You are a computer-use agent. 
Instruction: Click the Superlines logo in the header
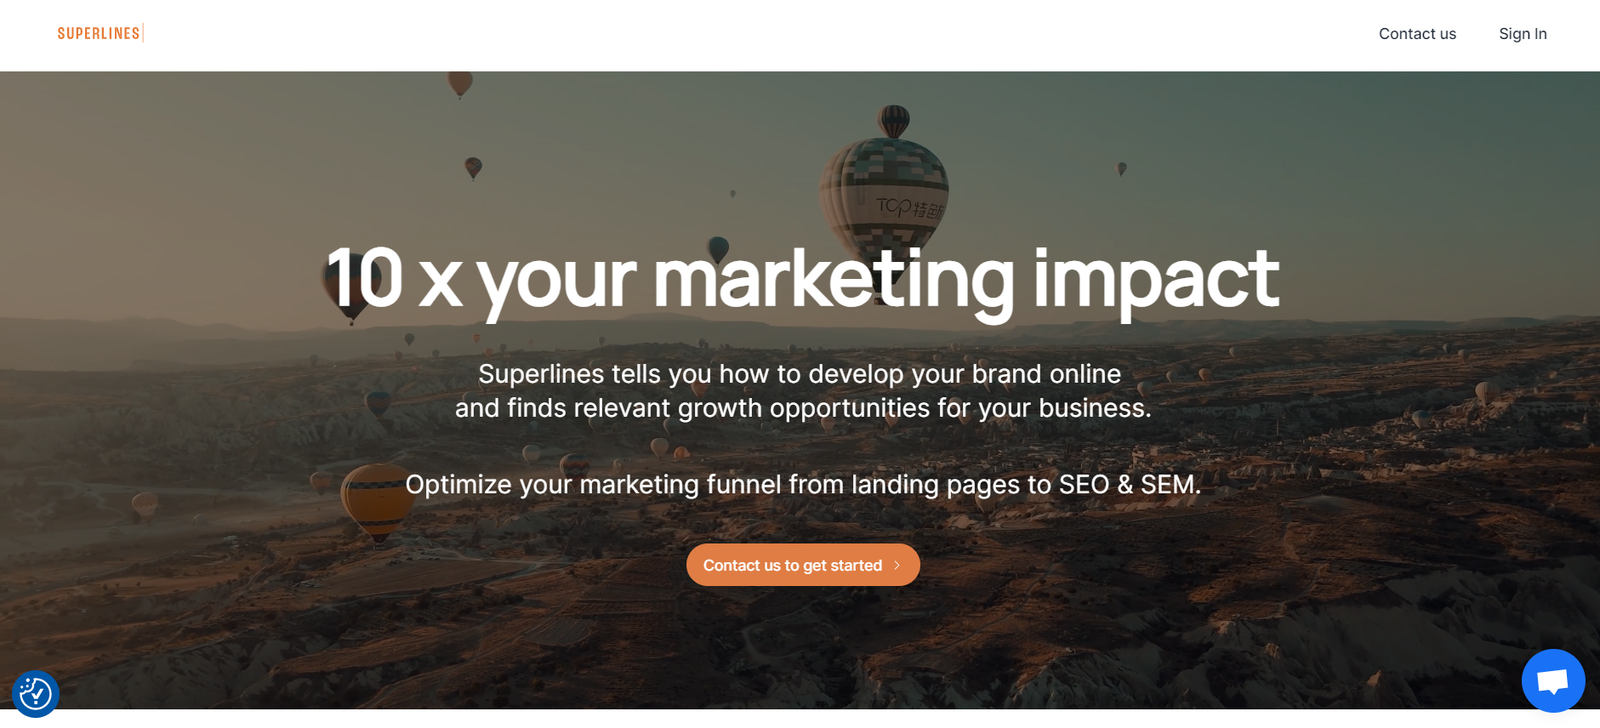100,33
